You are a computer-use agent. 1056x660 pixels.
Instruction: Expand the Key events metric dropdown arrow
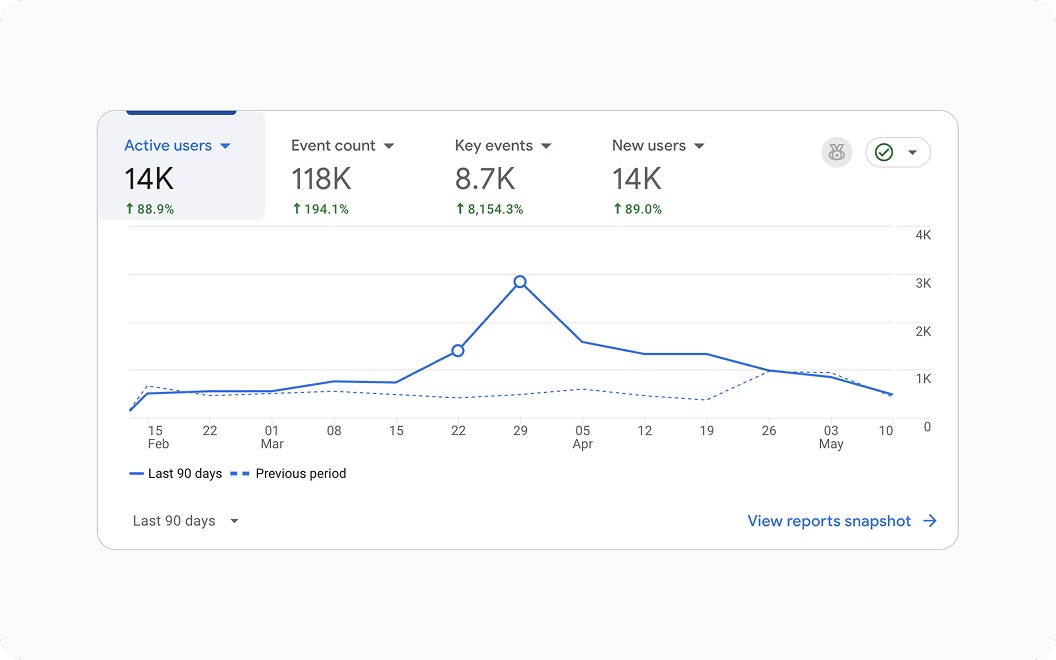coord(546,146)
